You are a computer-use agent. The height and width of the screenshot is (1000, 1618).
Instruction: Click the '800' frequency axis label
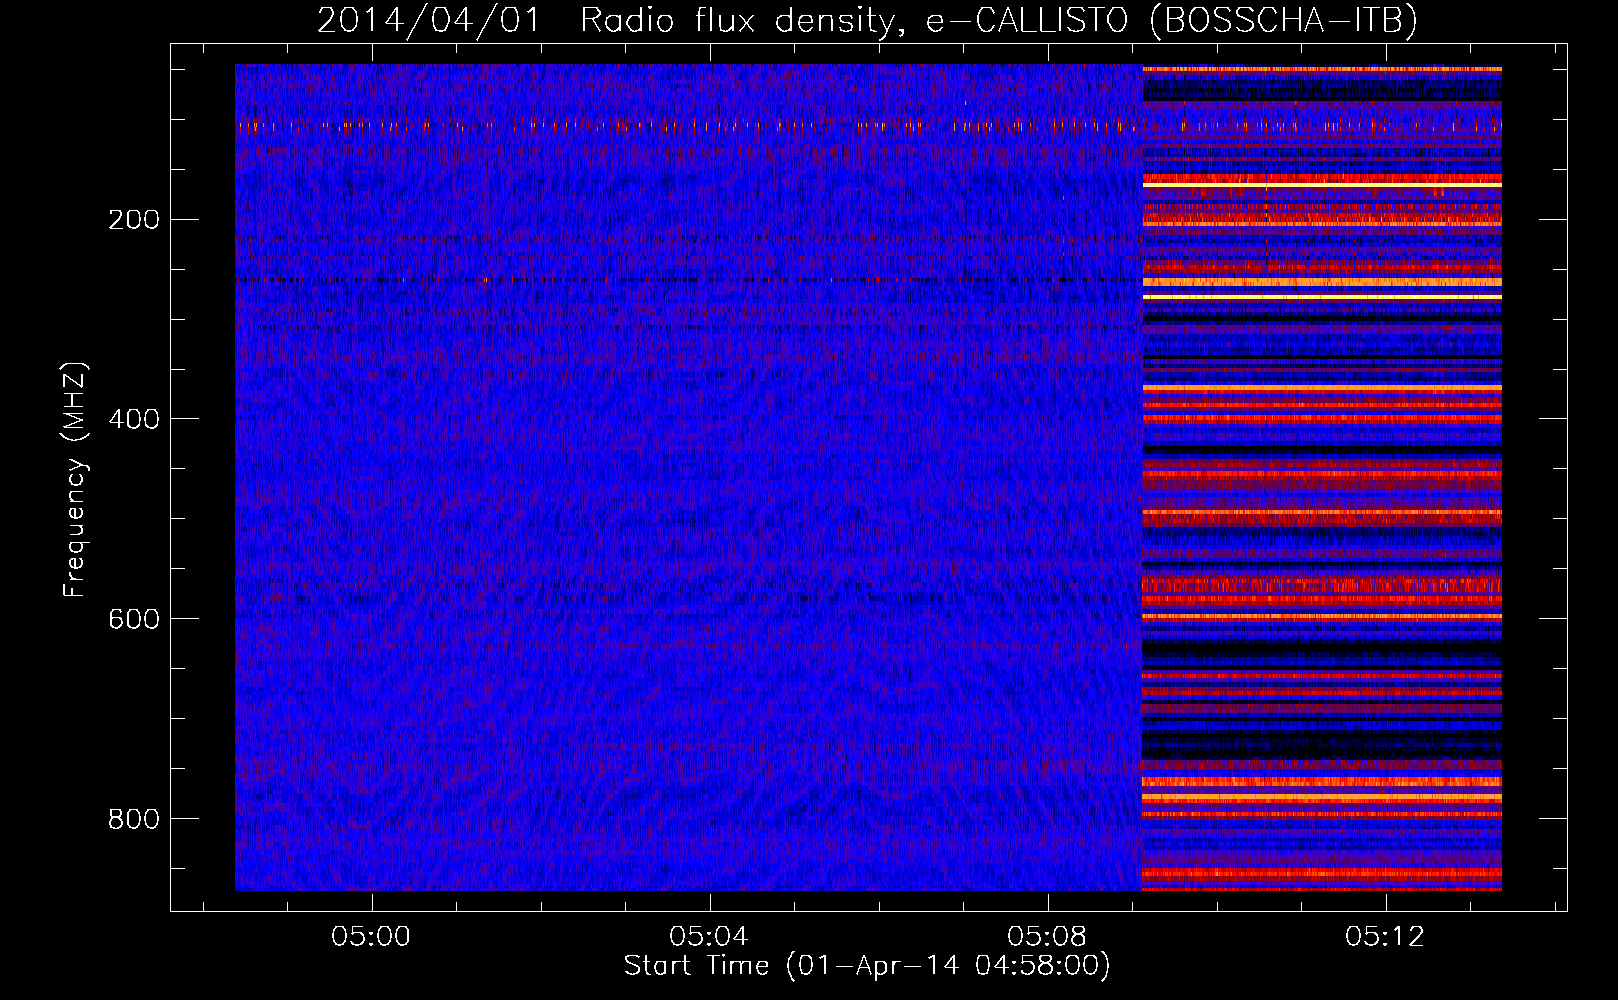(x=133, y=819)
